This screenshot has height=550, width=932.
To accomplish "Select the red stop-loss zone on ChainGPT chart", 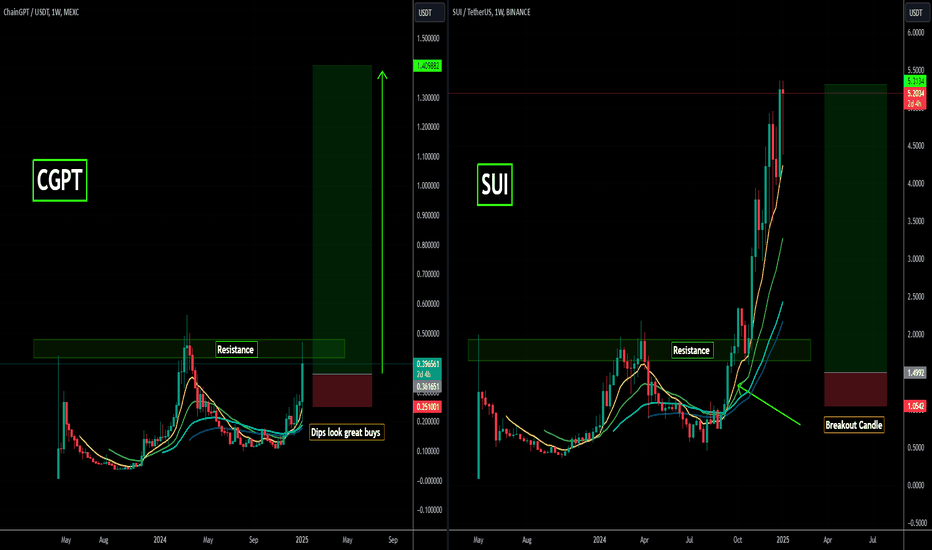I will pyautogui.click(x=342, y=391).
